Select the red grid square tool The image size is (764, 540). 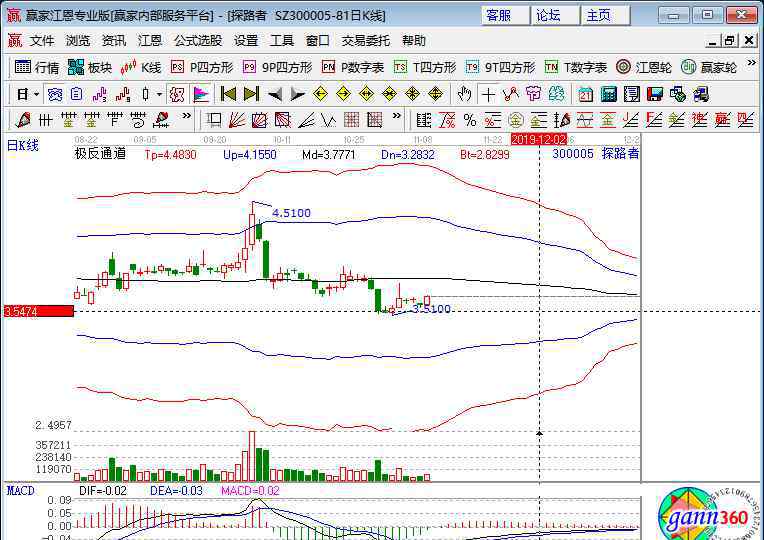[352, 120]
